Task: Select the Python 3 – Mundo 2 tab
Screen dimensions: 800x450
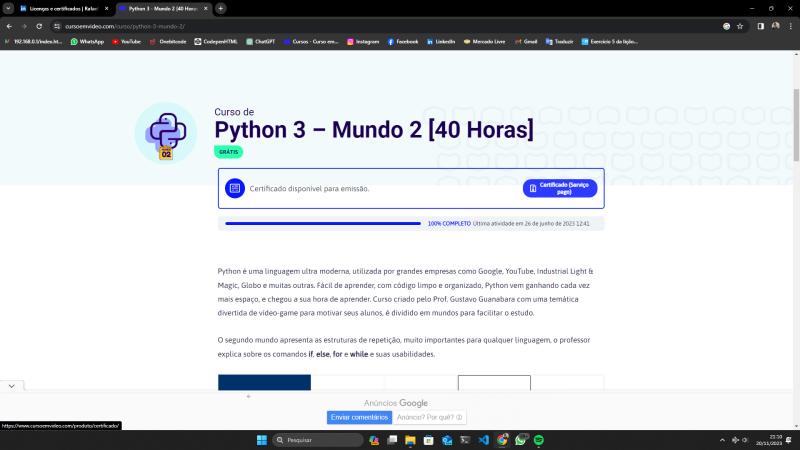Action: (163, 9)
